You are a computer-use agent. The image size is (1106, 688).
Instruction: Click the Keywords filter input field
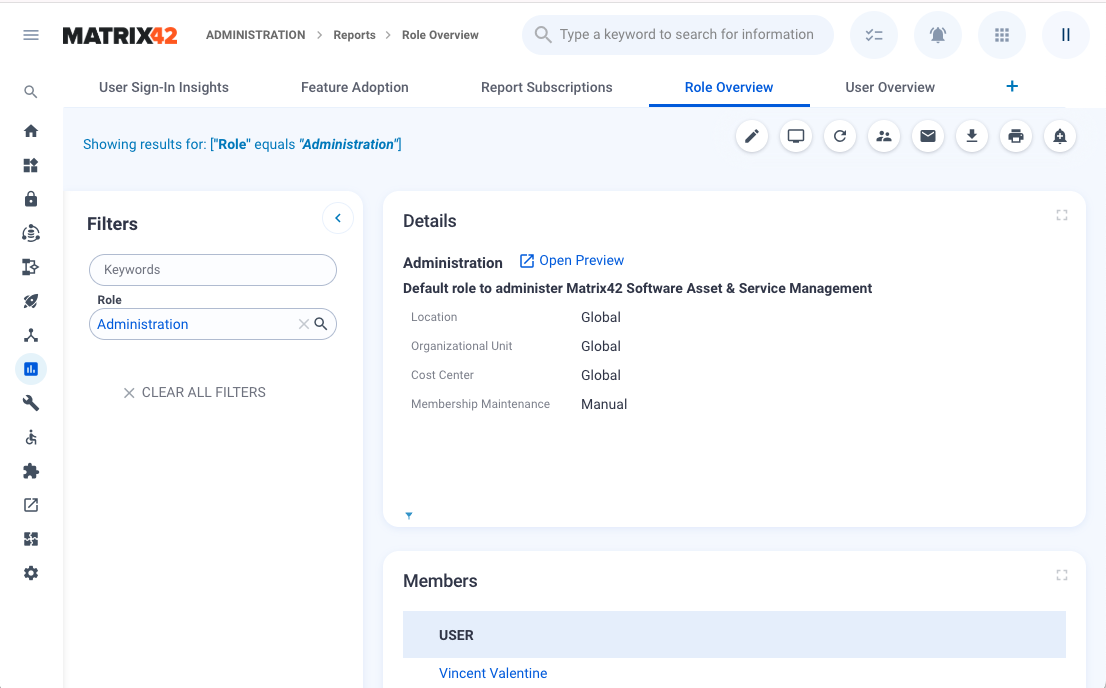[x=213, y=270]
